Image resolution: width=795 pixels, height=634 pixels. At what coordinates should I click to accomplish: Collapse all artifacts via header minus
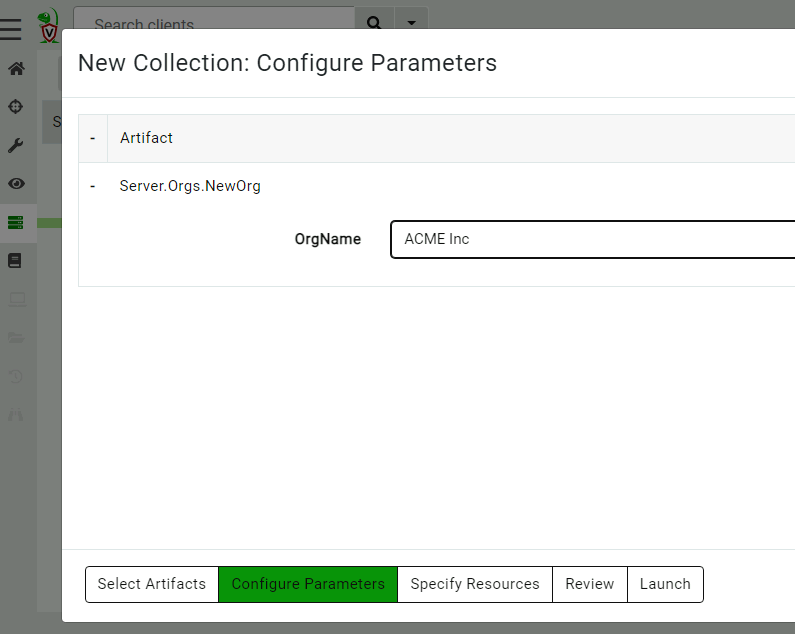click(92, 138)
